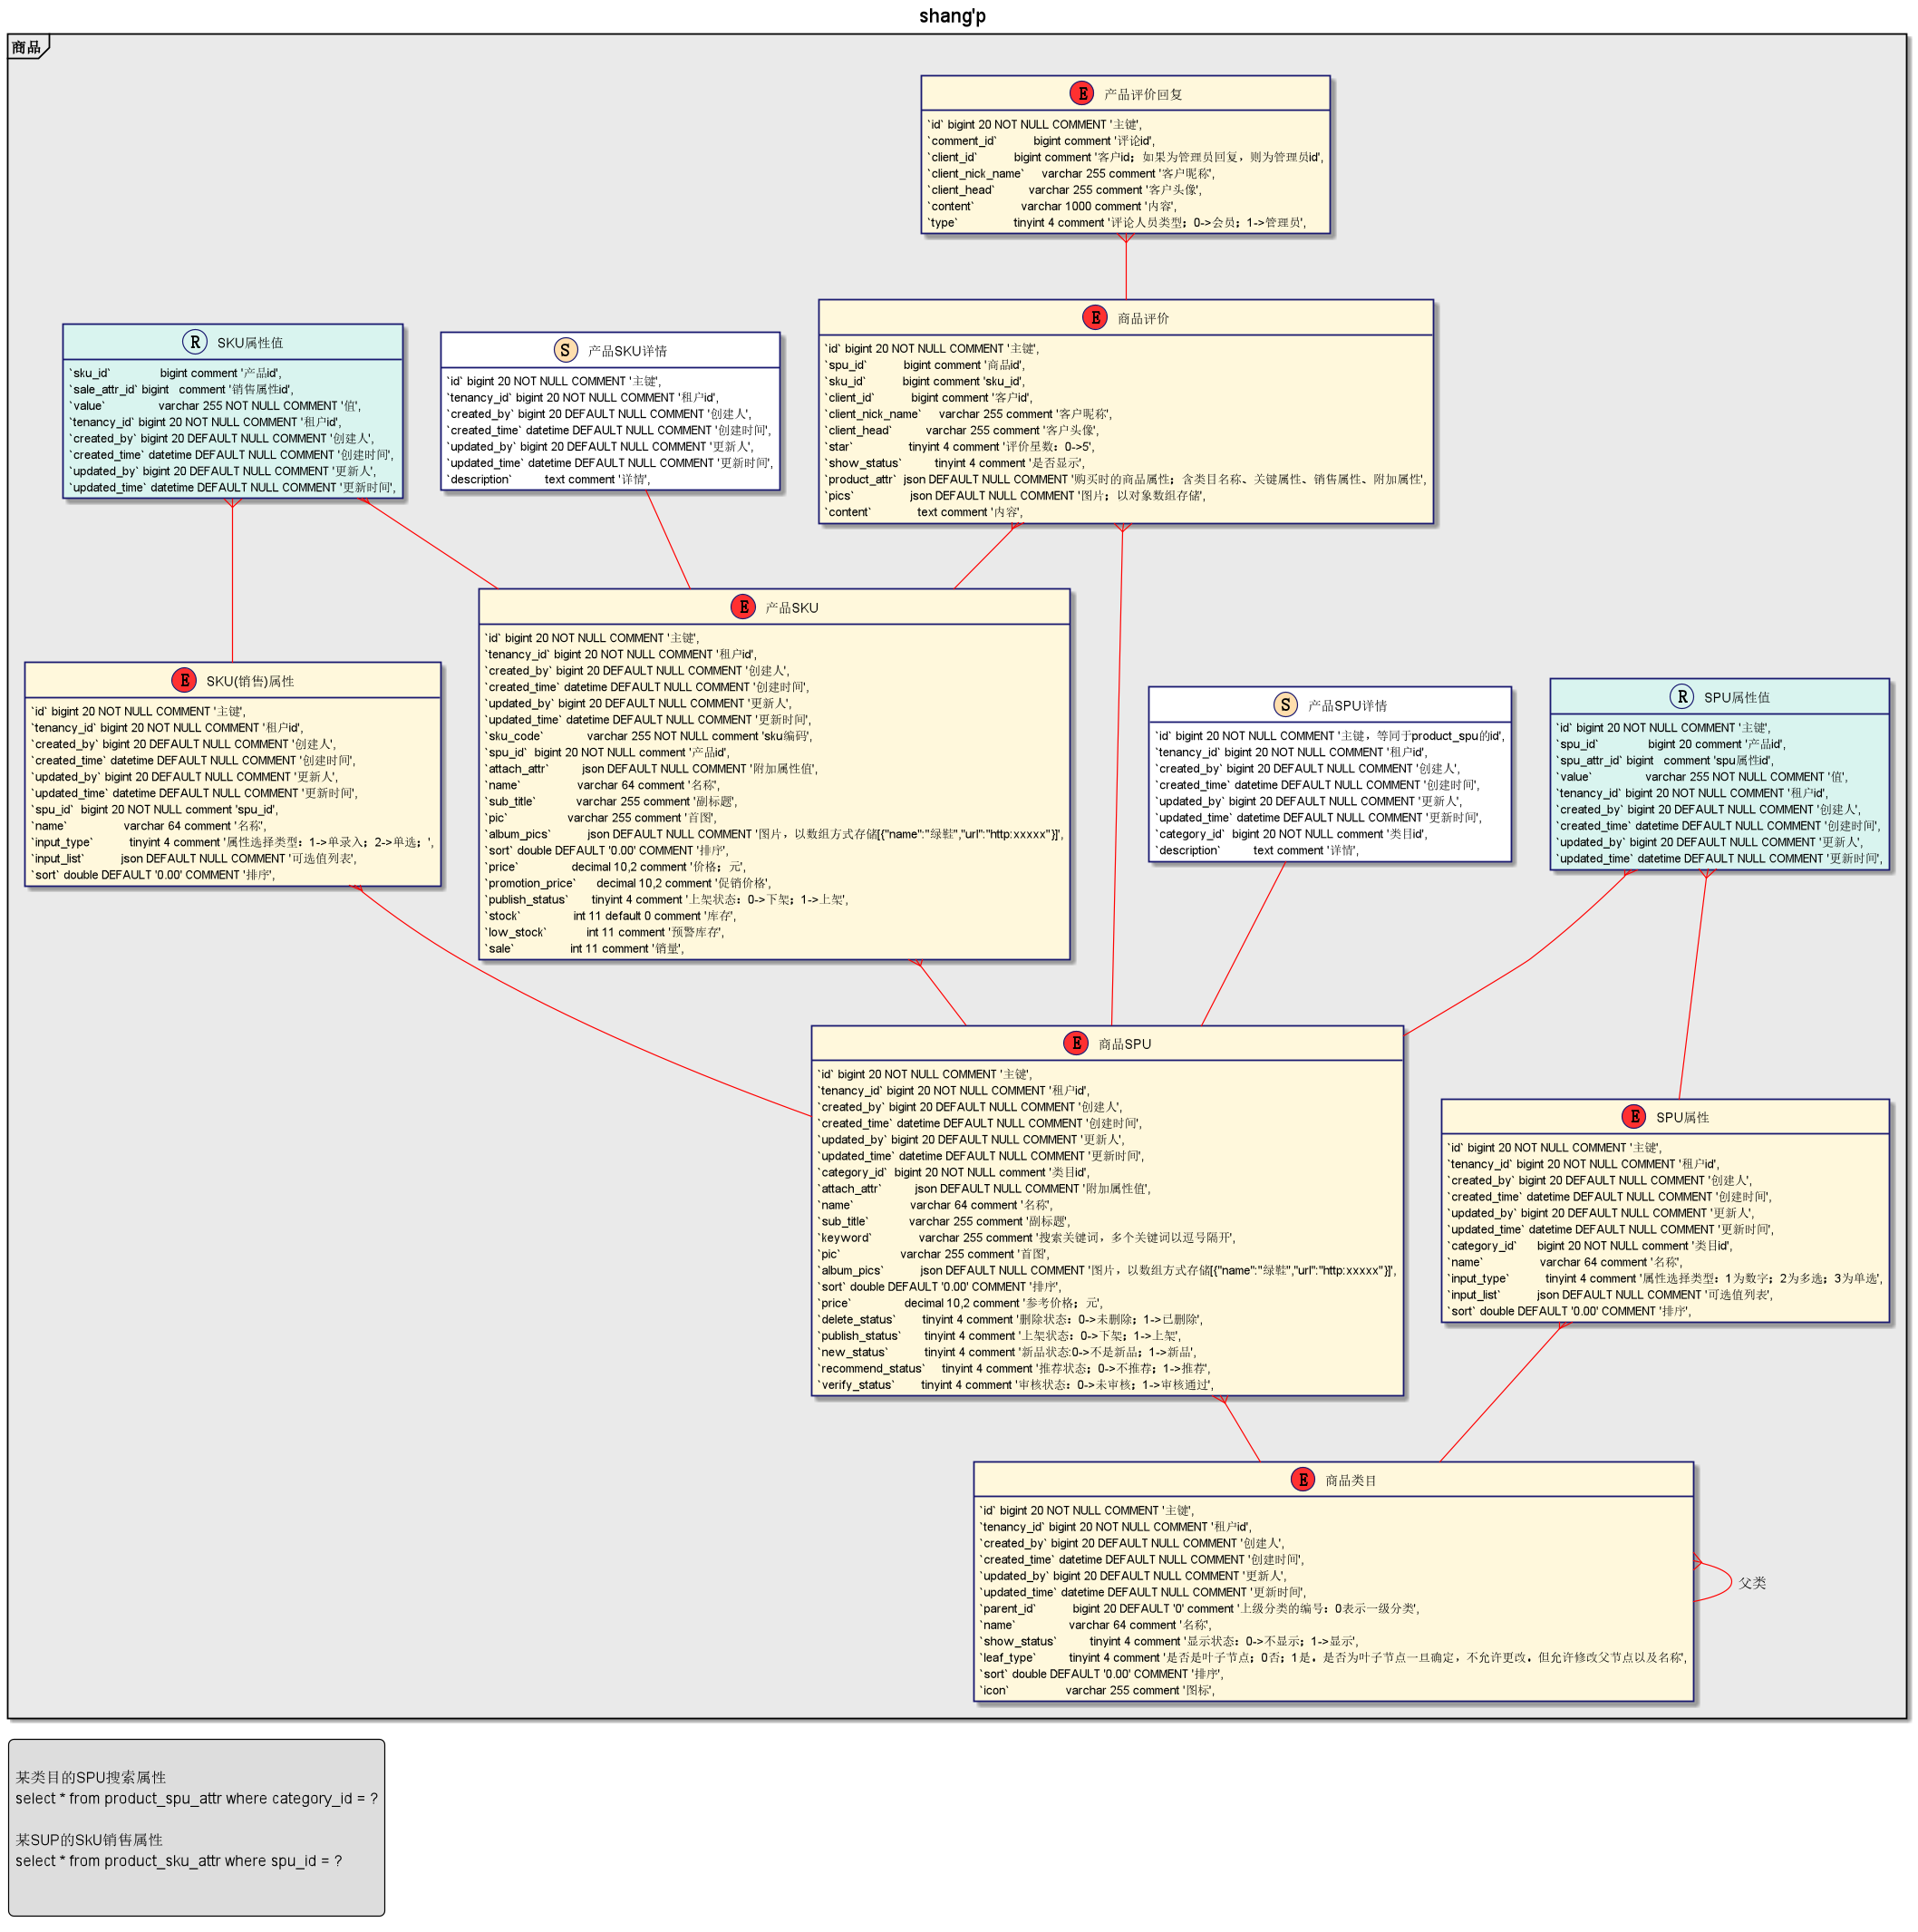Viewport: 1918px width, 1932px height.
Task: Click the 商品SPU entity title text
Action: click(1125, 1043)
